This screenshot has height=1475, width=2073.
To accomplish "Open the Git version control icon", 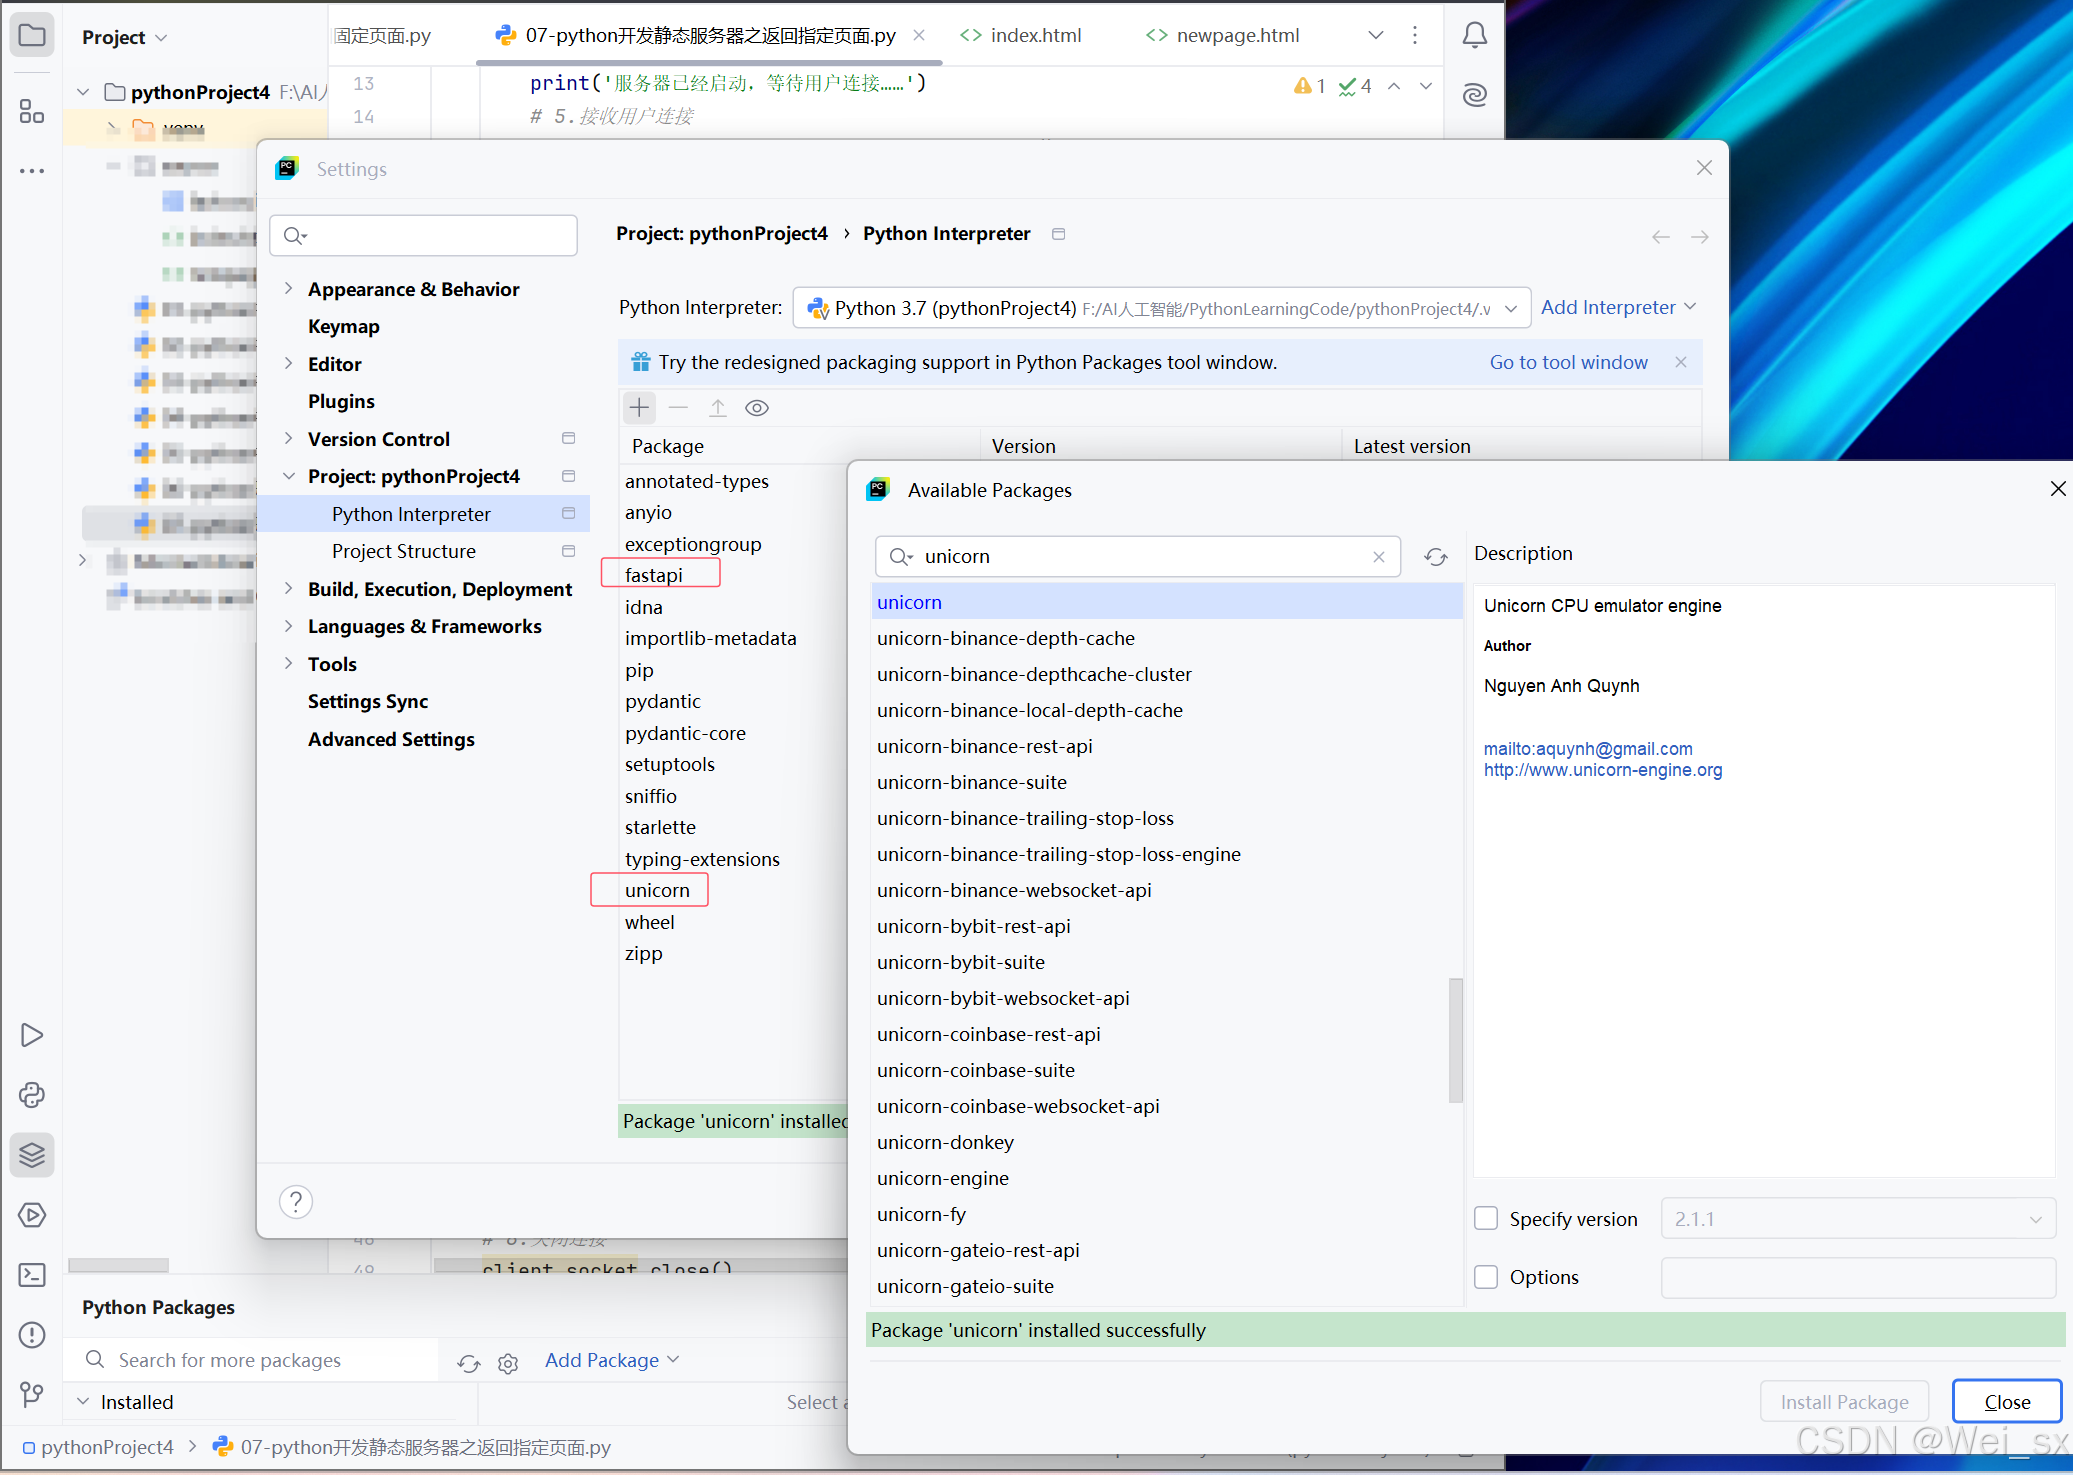I will click(32, 1394).
